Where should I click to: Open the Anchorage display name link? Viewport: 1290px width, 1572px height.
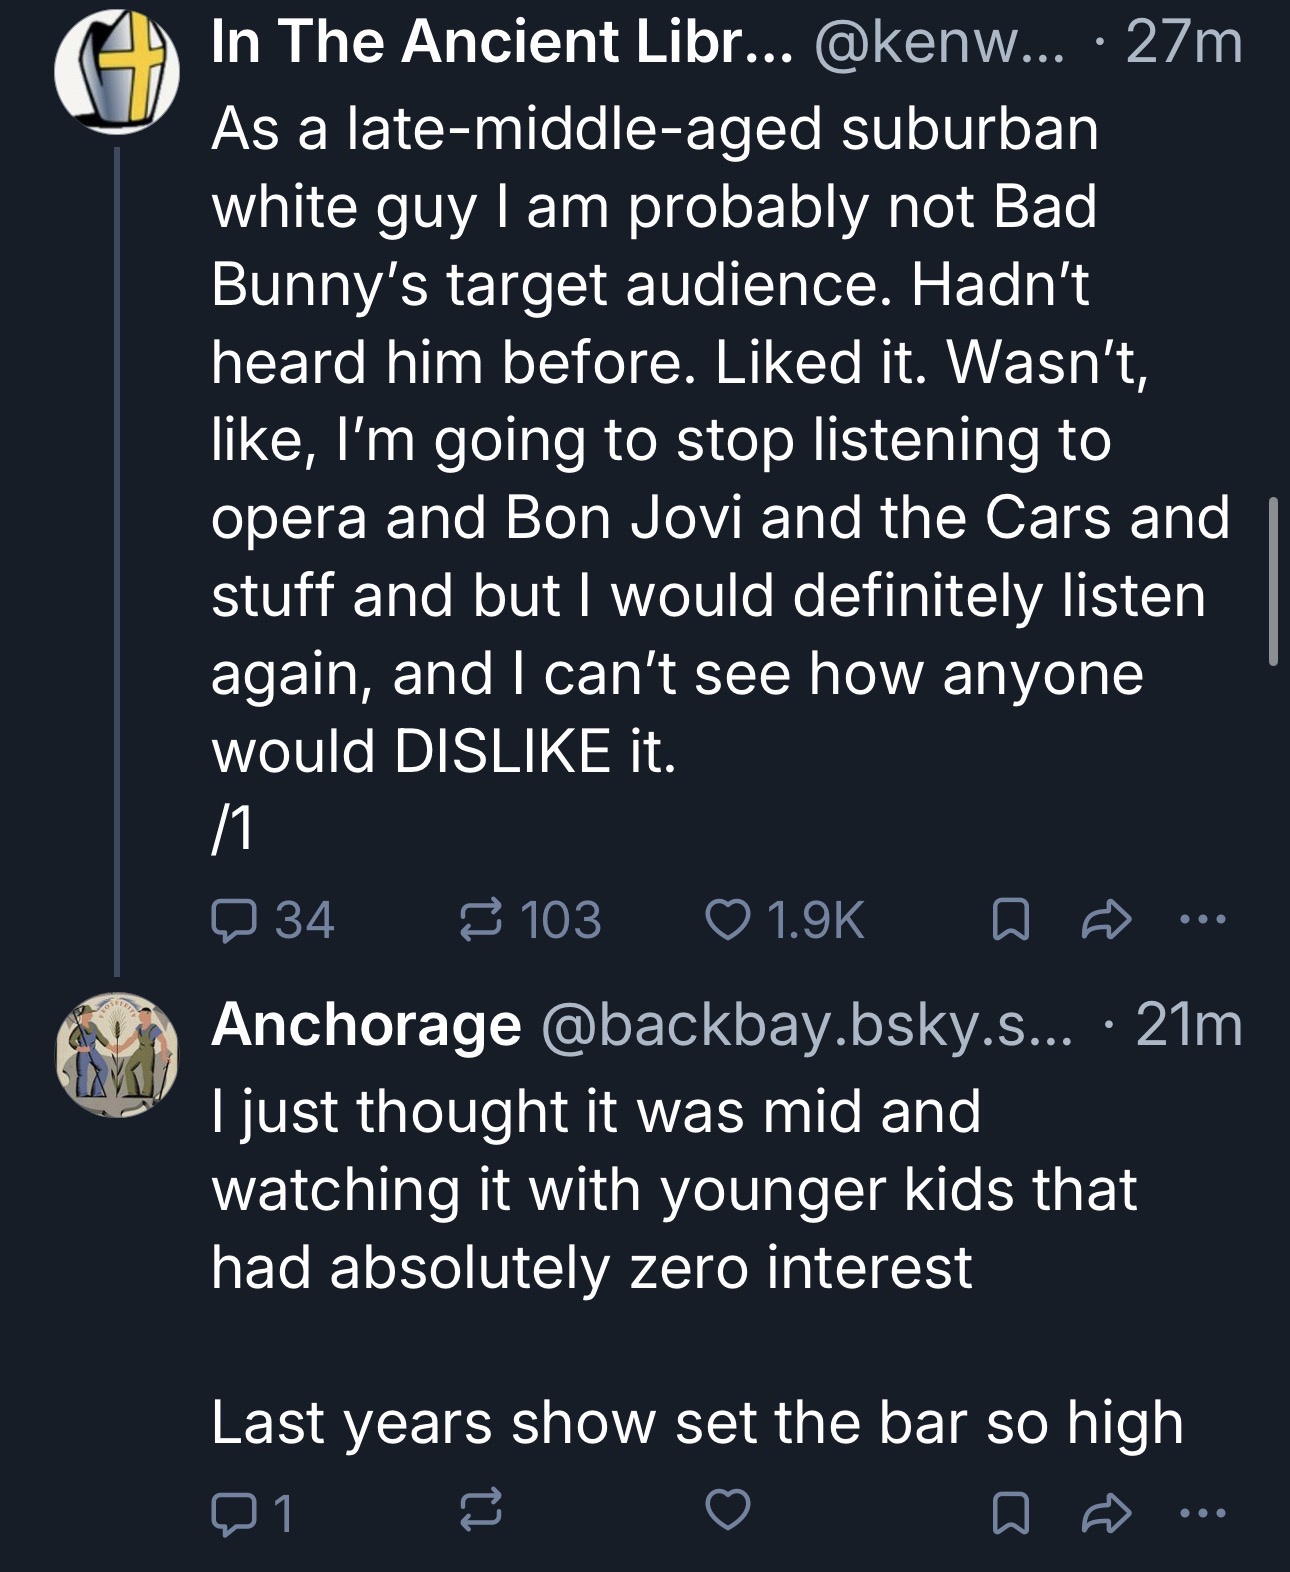365,1023
